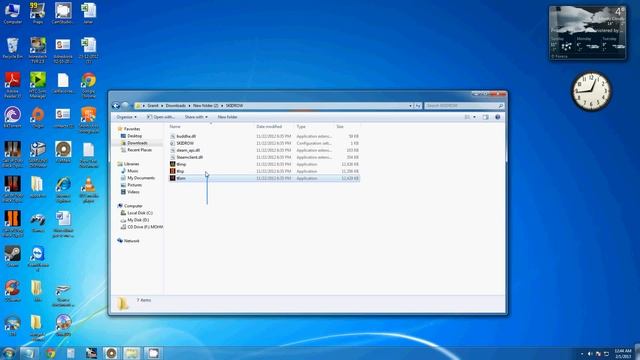
Task: Launch Adobe Reader desktop shortcut
Action: tap(12, 84)
